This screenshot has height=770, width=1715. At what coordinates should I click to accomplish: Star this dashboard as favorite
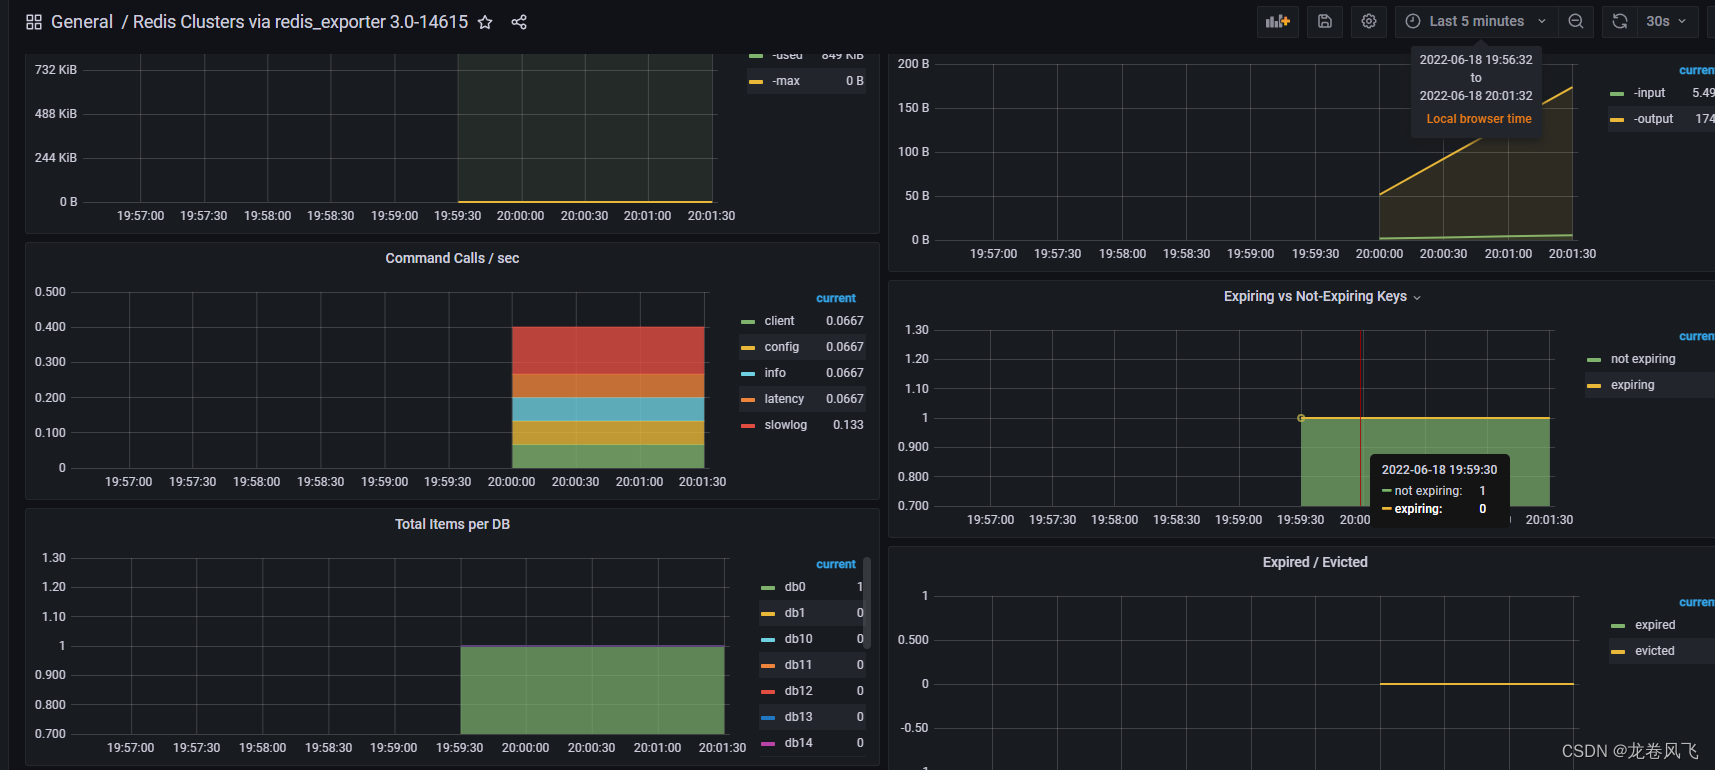485,22
